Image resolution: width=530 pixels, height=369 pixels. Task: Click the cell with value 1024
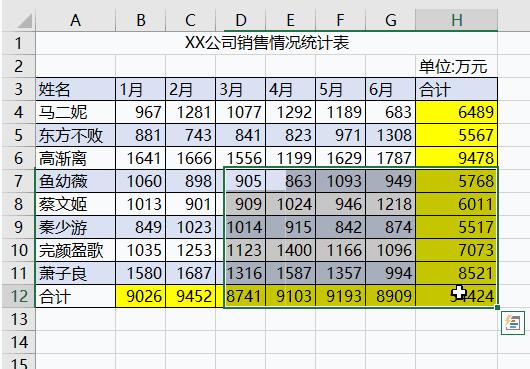click(290, 204)
